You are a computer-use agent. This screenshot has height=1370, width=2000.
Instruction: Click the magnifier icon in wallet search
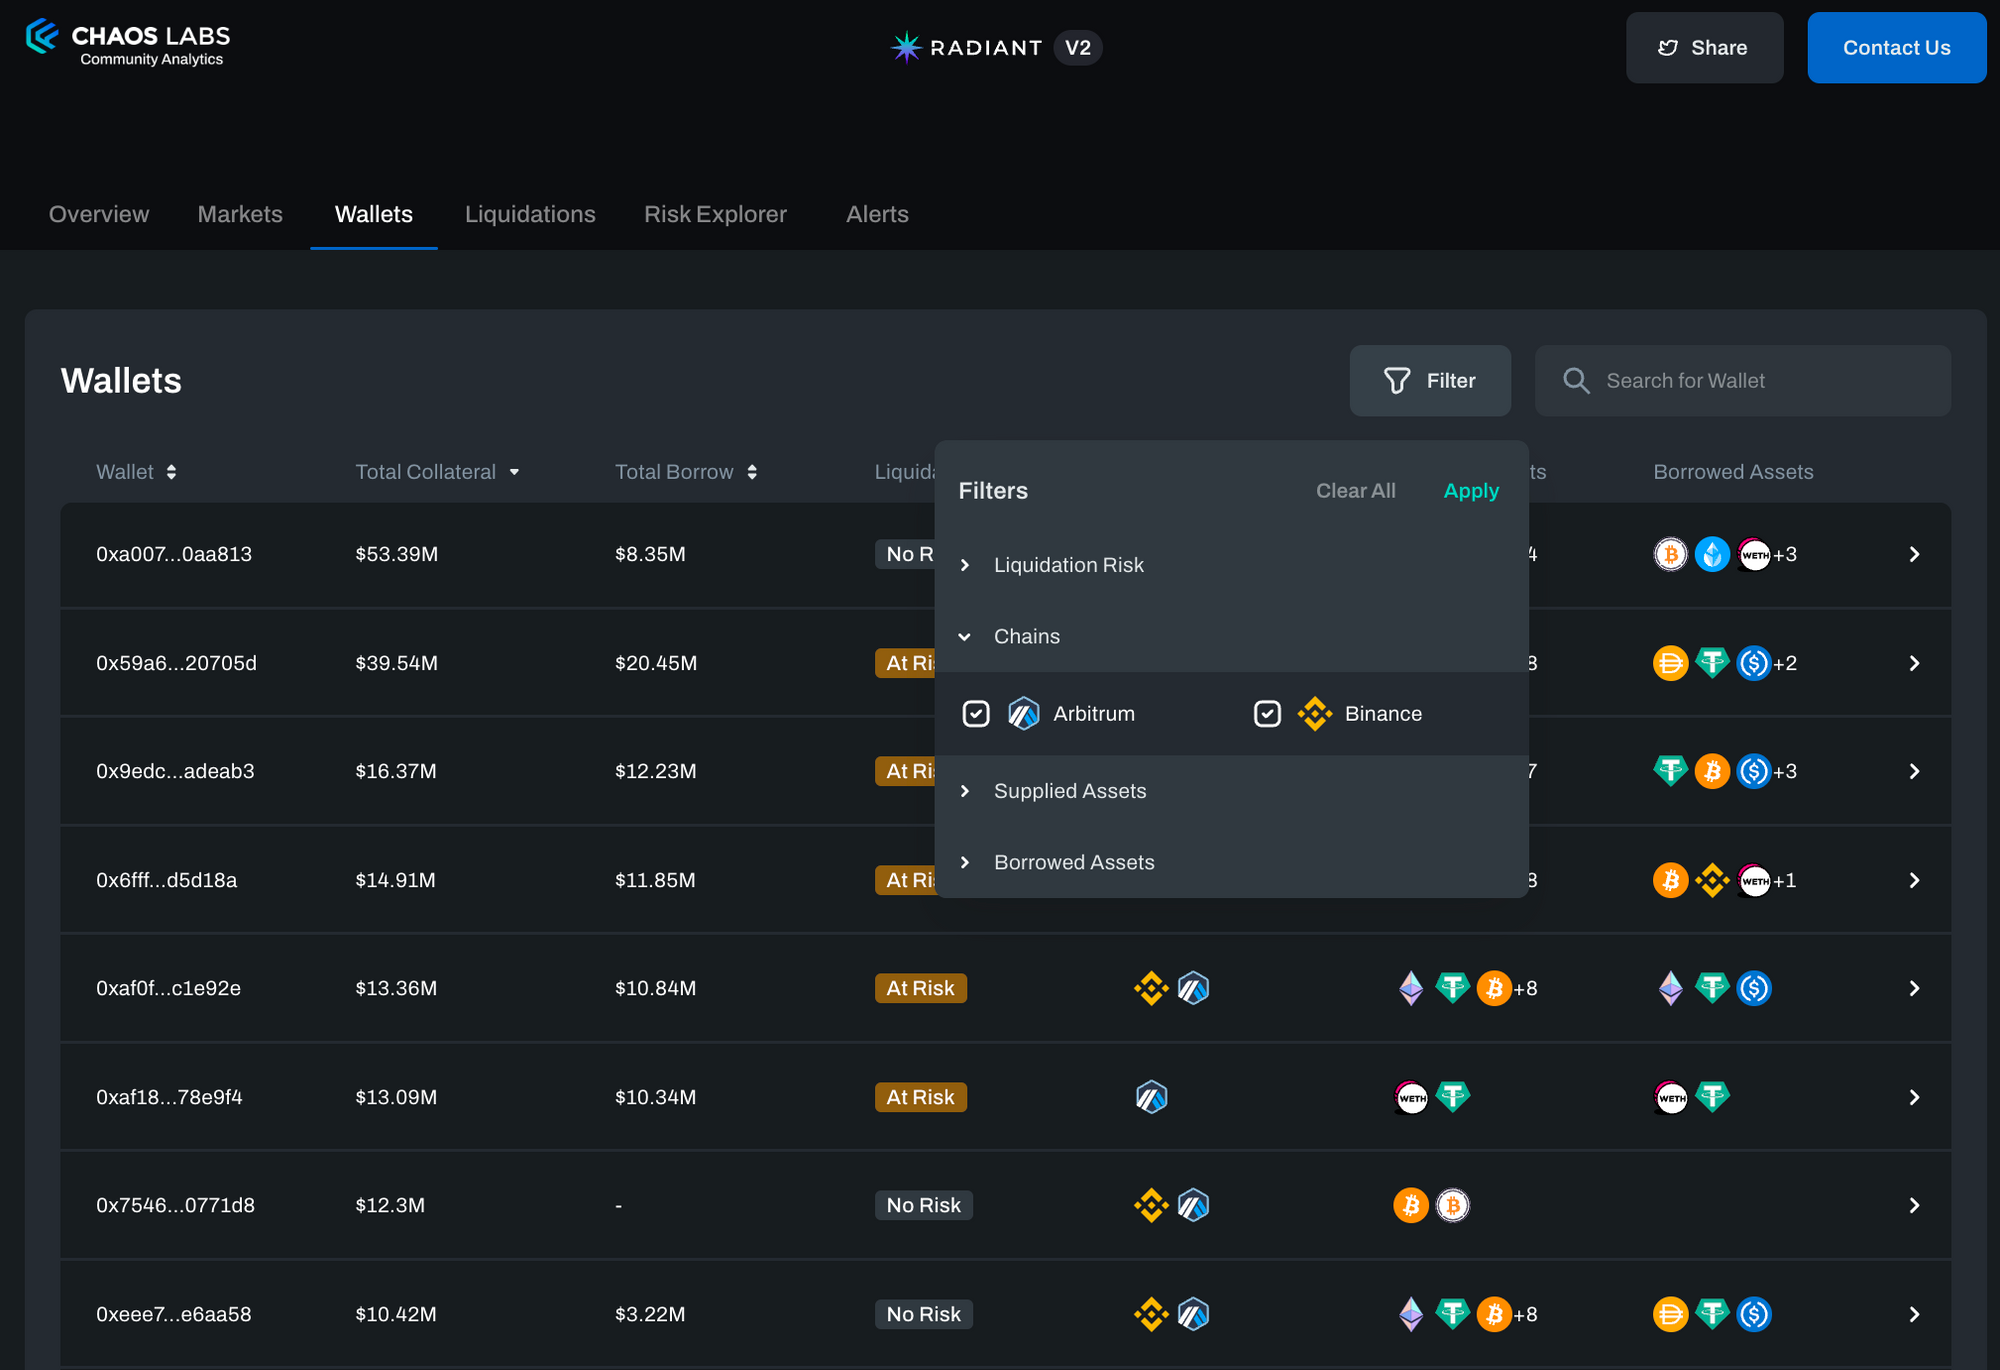coord(1576,381)
